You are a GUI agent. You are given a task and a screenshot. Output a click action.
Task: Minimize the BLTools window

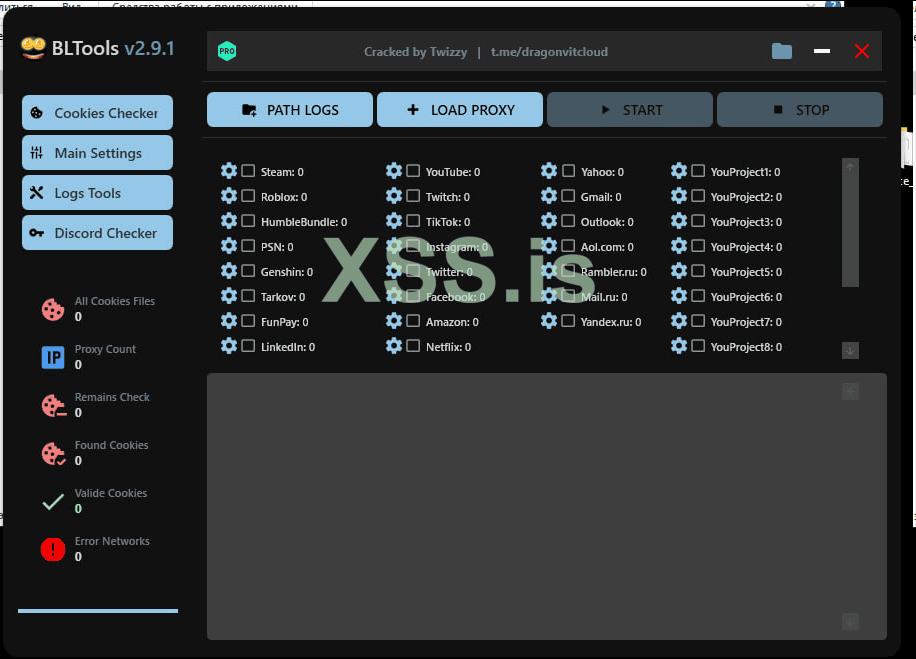[x=822, y=51]
